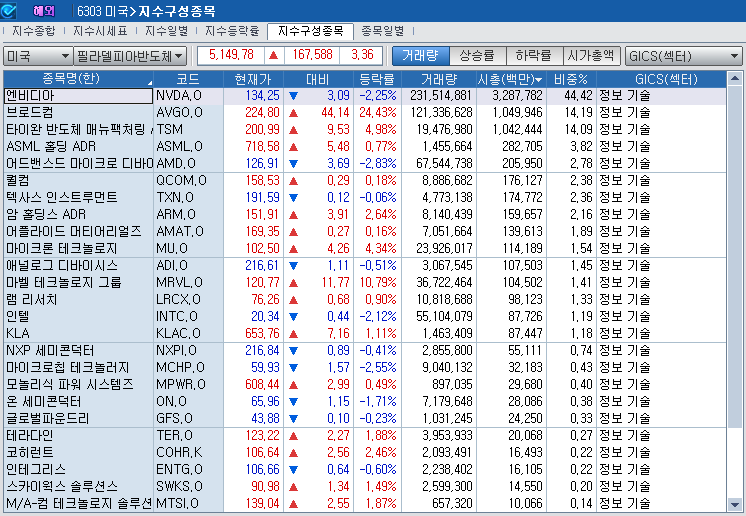Select the 램 리서치 stock name
The width and height of the screenshot is (746, 516).
click(x=31, y=300)
